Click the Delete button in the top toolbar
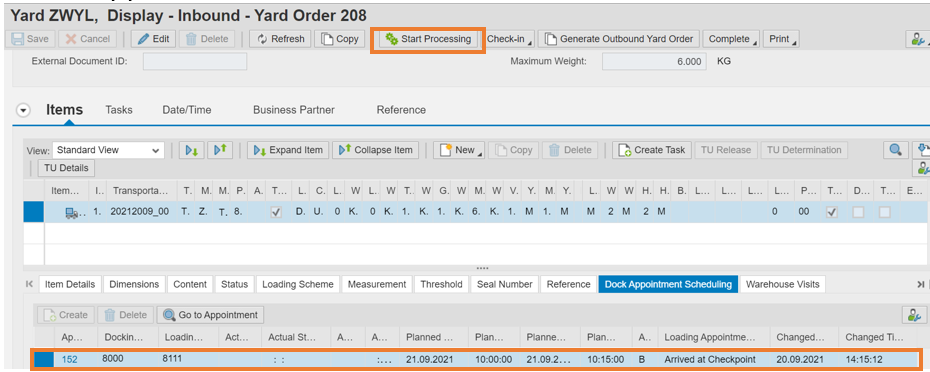This screenshot has height=372, width=930. point(207,39)
